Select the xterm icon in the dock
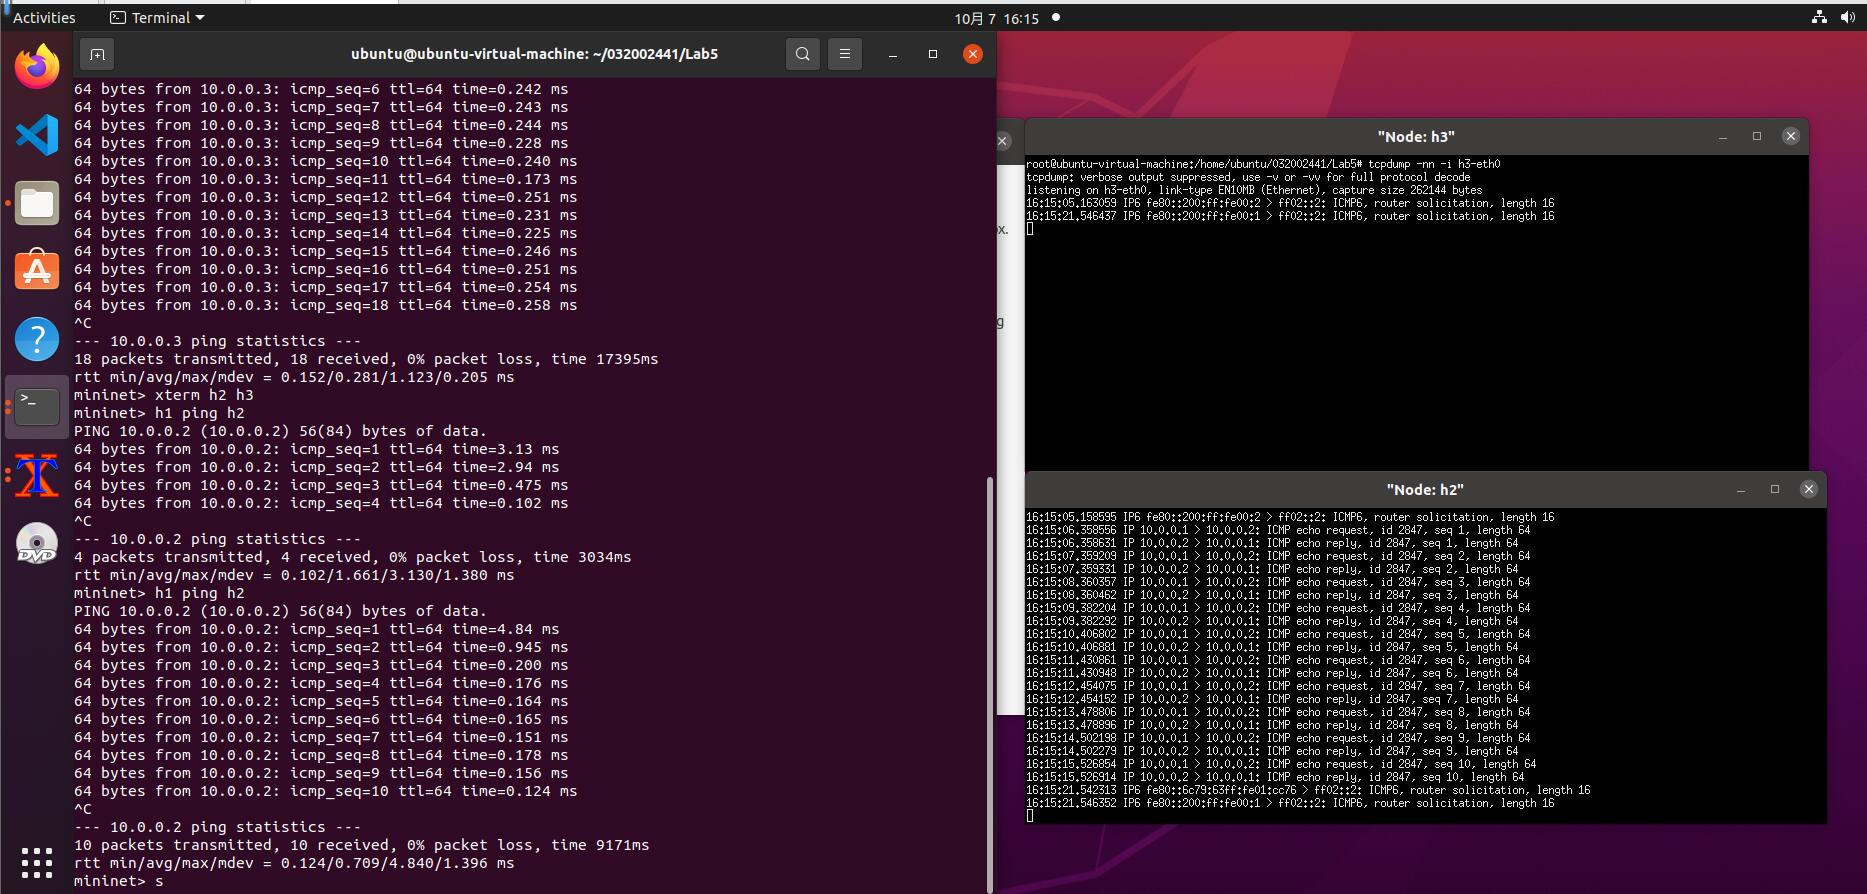The height and width of the screenshot is (894, 1867). (x=37, y=475)
